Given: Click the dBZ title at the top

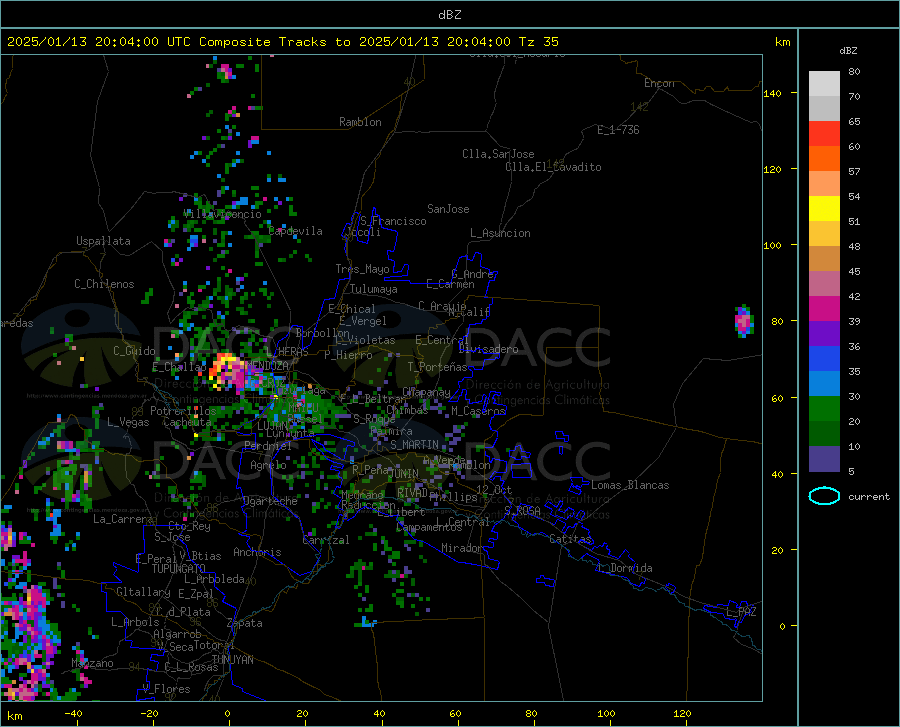Looking at the screenshot, I should (x=450, y=15).
